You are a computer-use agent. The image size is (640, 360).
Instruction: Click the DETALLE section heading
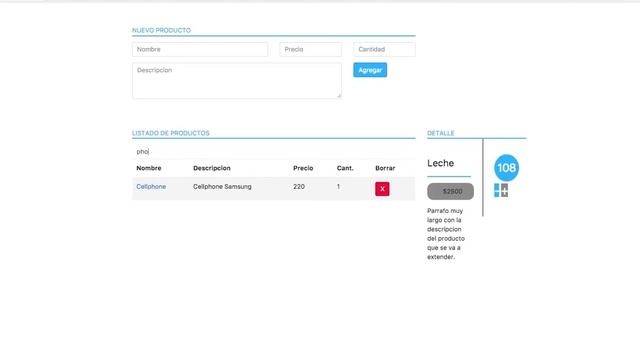(441, 133)
